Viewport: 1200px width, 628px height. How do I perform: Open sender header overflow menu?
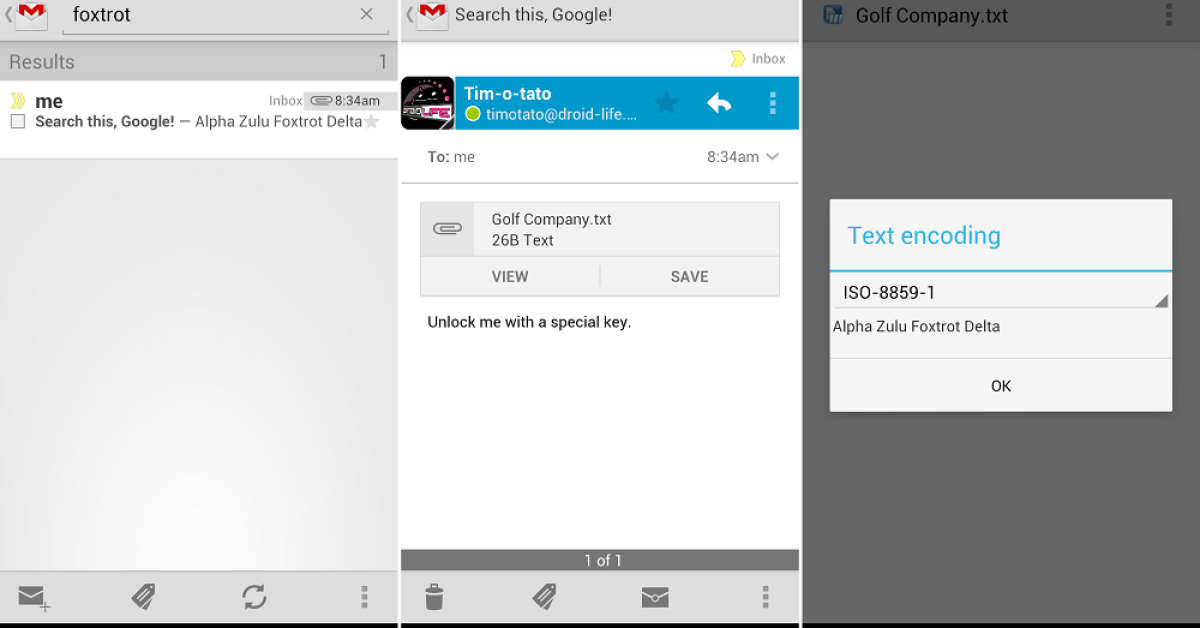[772, 103]
